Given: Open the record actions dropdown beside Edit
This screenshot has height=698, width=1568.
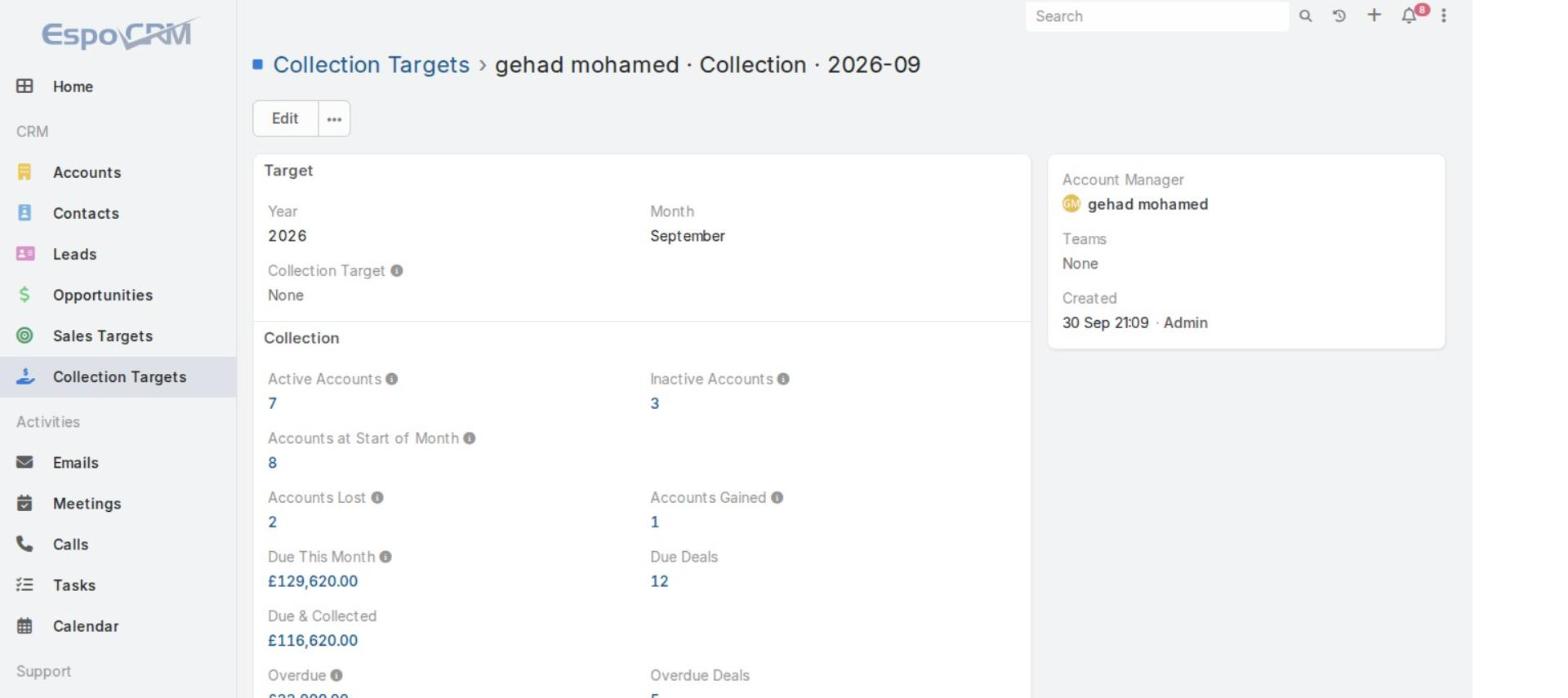Looking at the screenshot, I should (334, 118).
